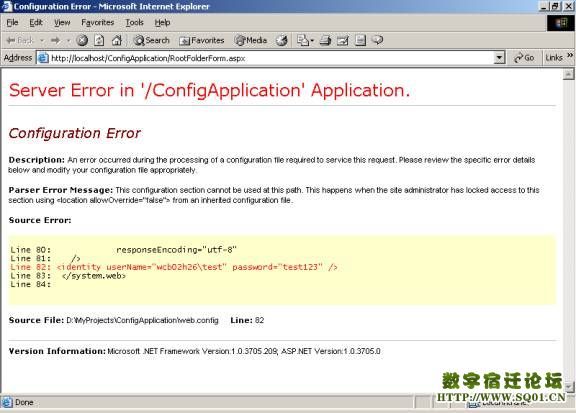Click the Windows logo throbber
576x413 pixels.
tap(561, 23)
